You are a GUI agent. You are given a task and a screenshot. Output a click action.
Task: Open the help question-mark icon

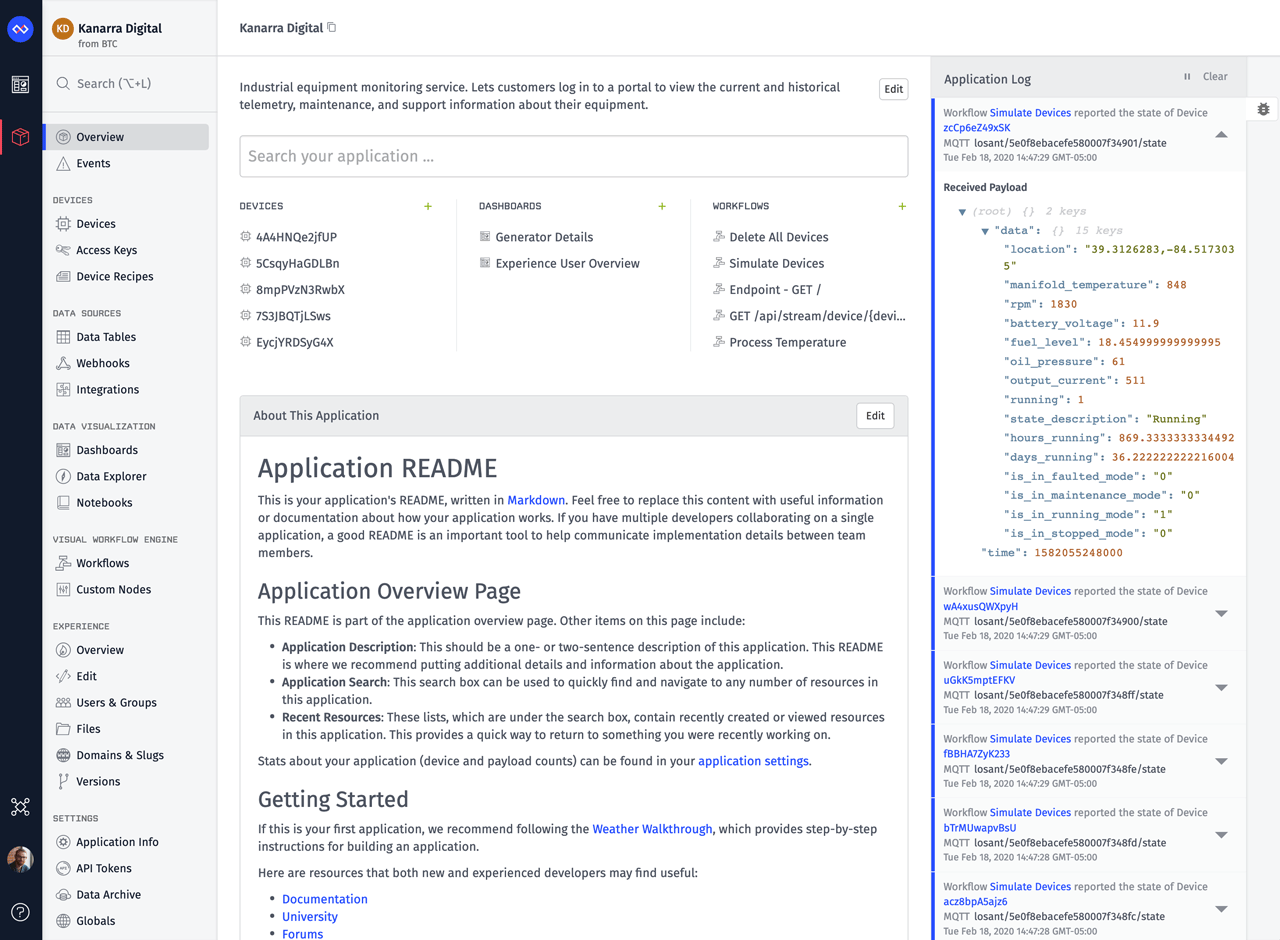(20, 912)
